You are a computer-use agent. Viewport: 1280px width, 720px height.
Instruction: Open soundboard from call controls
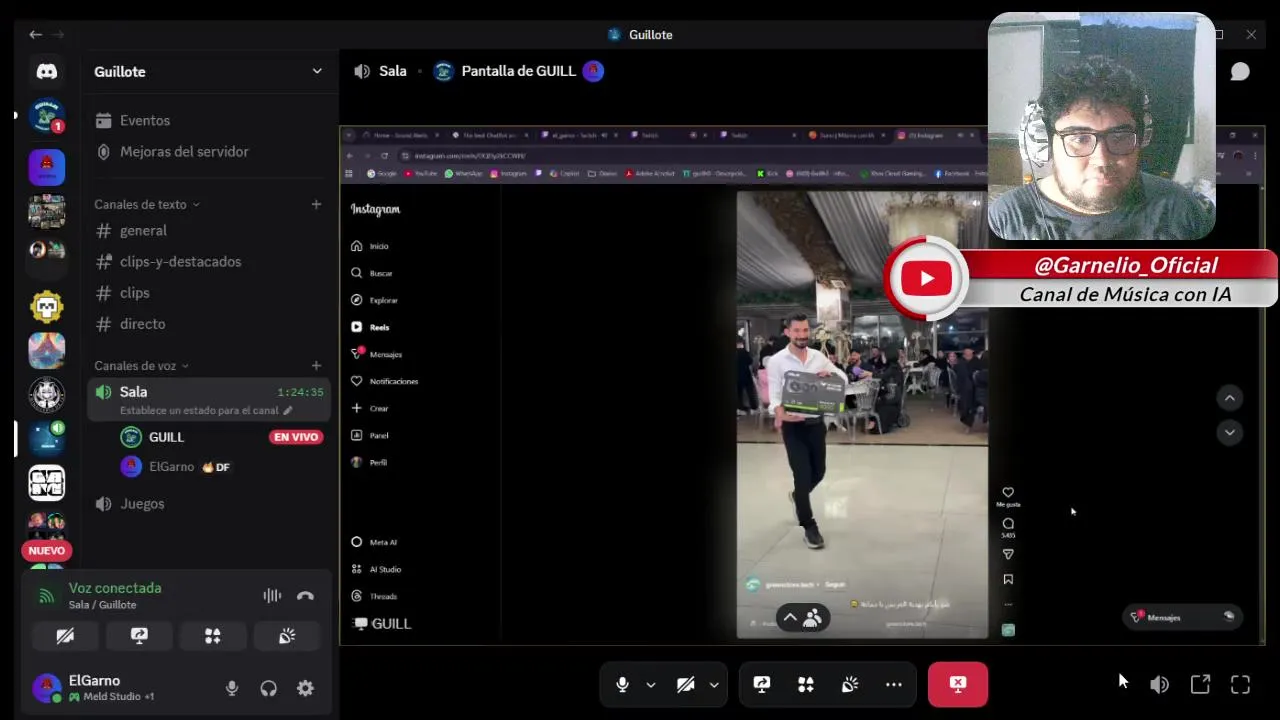[x=850, y=684]
